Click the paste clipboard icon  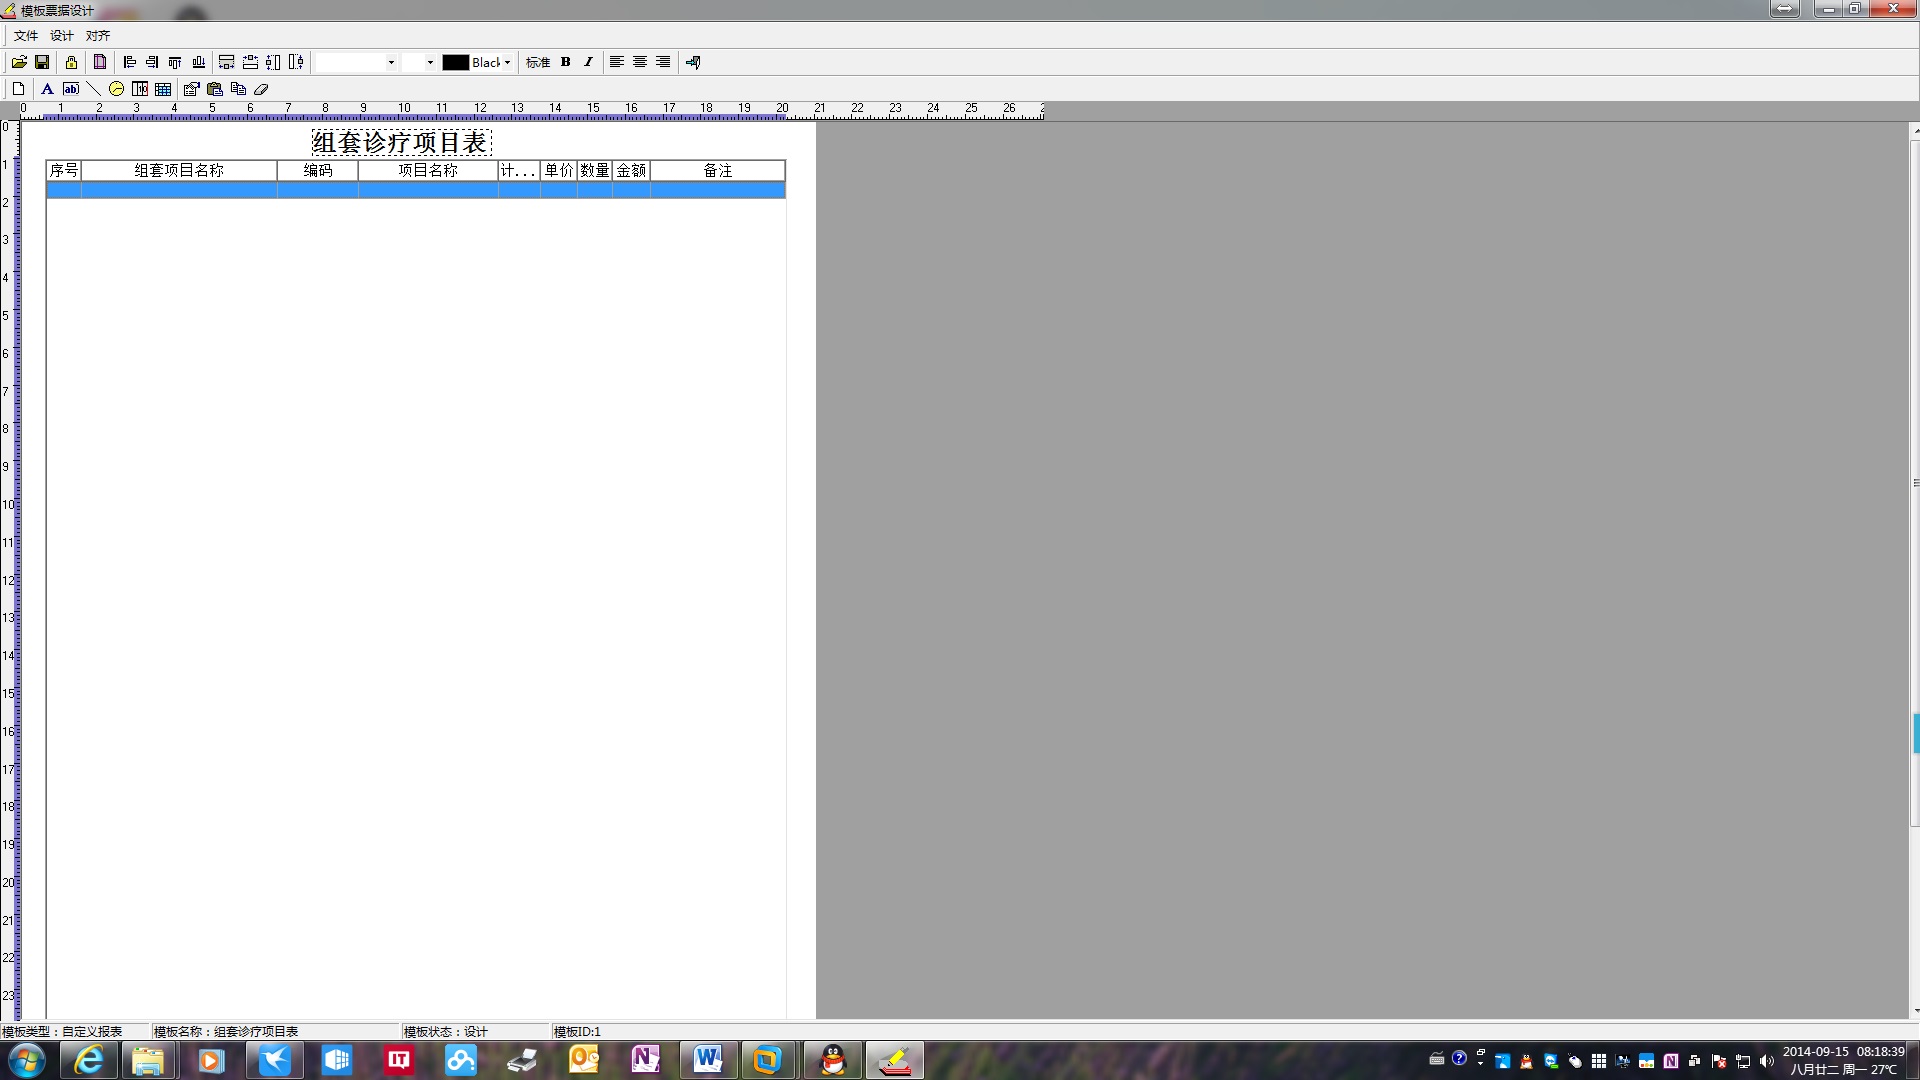click(x=214, y=89)
